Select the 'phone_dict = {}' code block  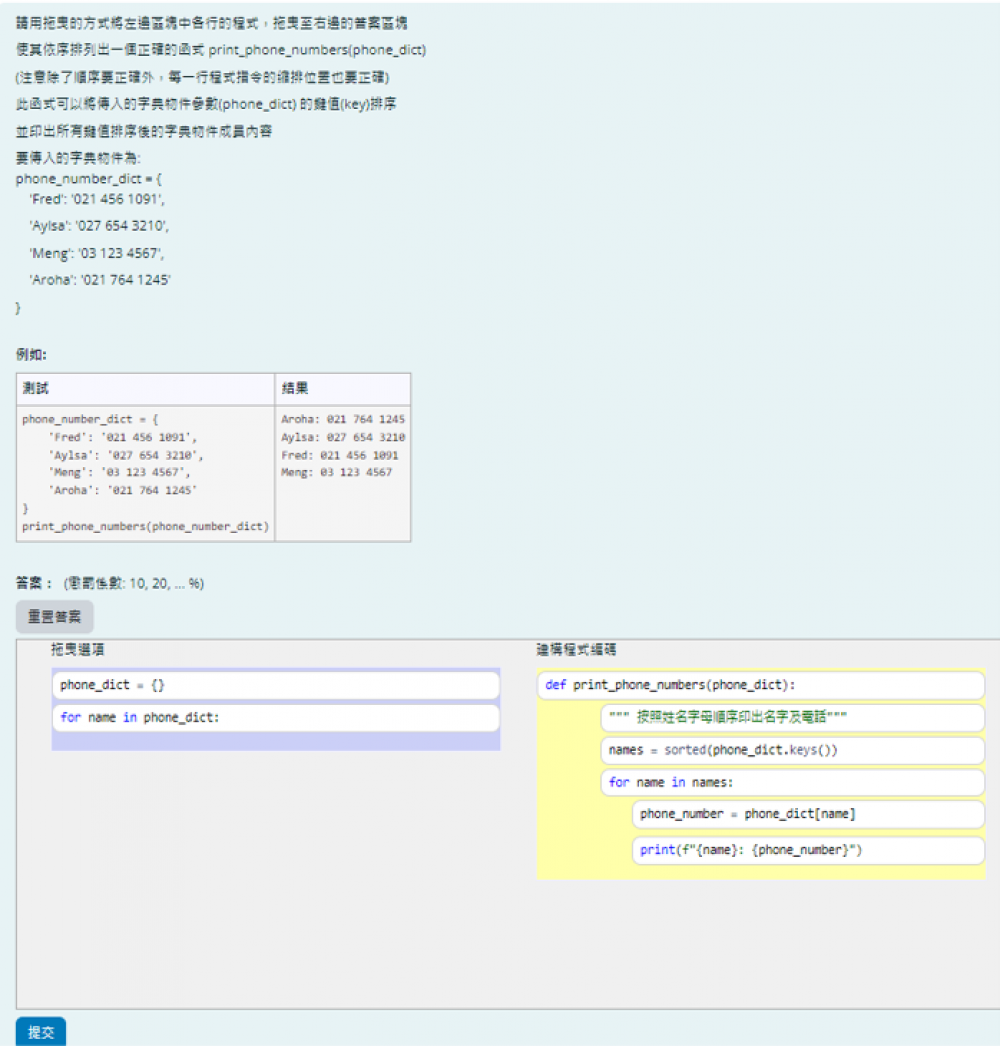click(x=275, y=685)
